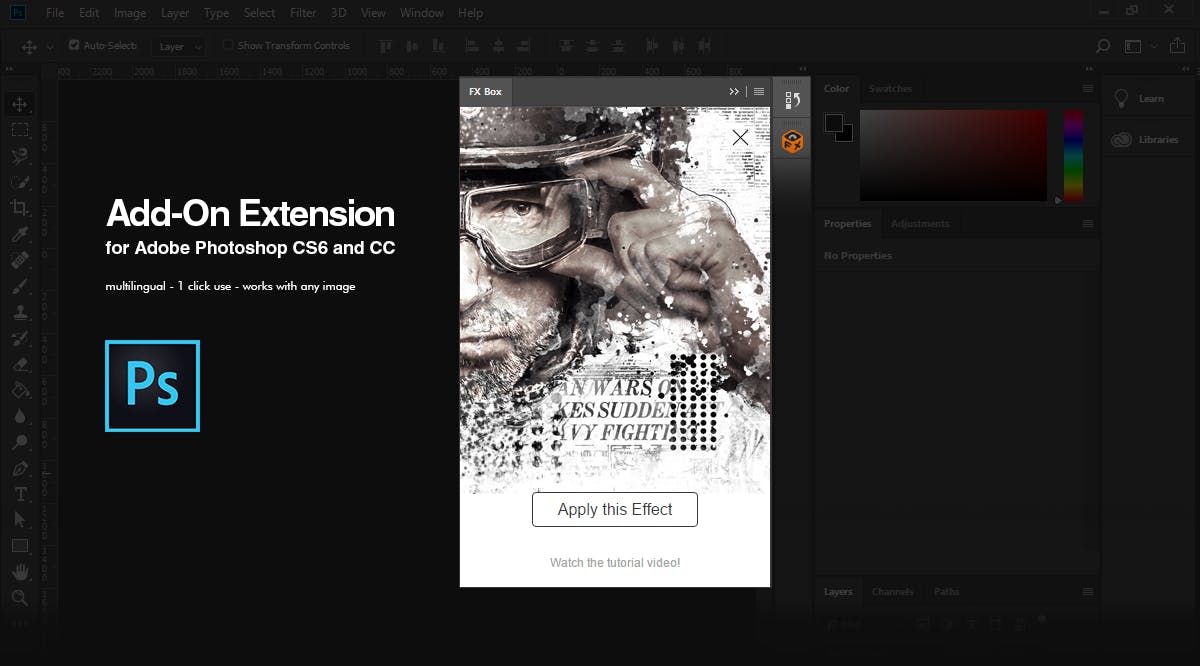Click the FX Box extension cube icon

(791, 141)
